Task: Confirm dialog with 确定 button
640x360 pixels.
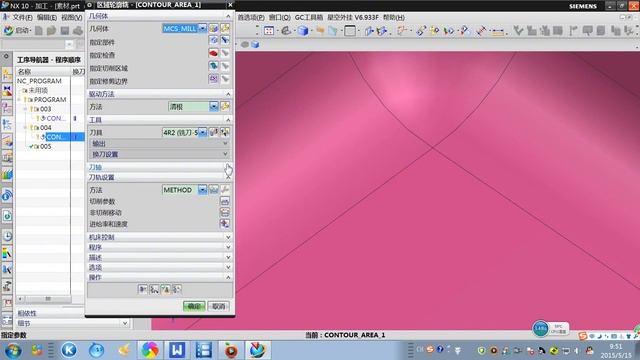Action: [194, 306]
